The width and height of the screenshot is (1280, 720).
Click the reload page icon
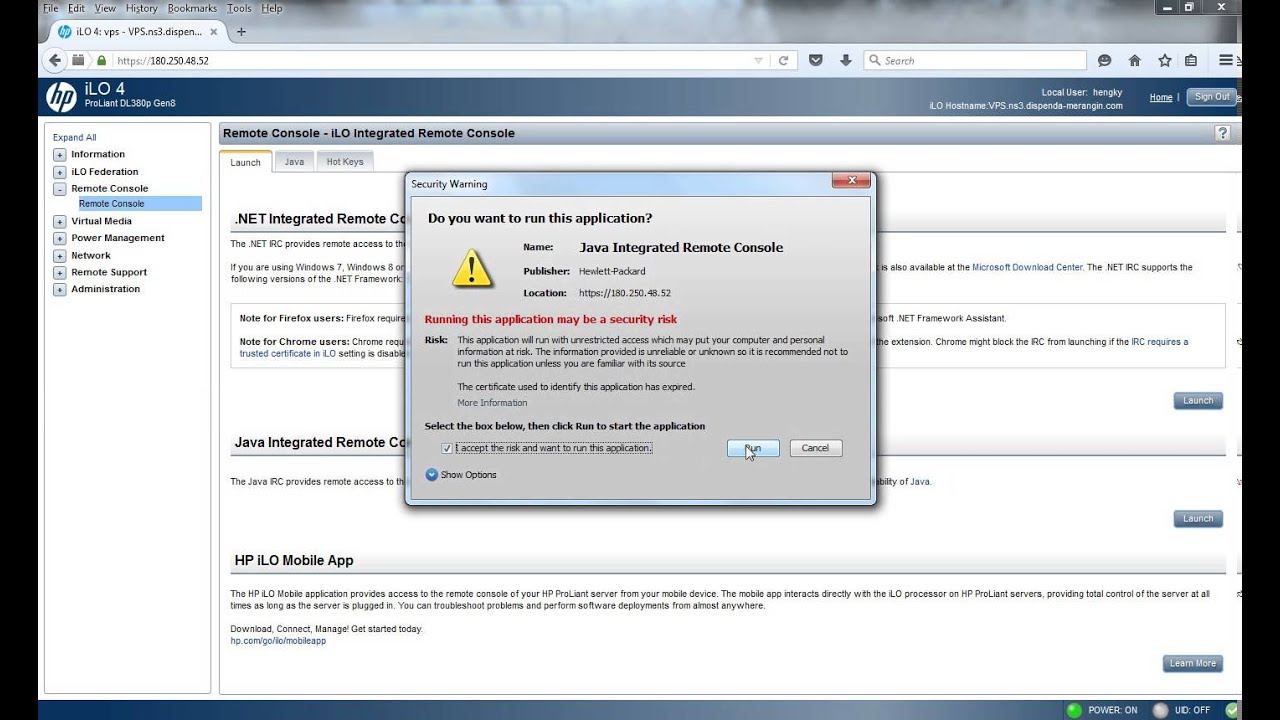[783, 60]
